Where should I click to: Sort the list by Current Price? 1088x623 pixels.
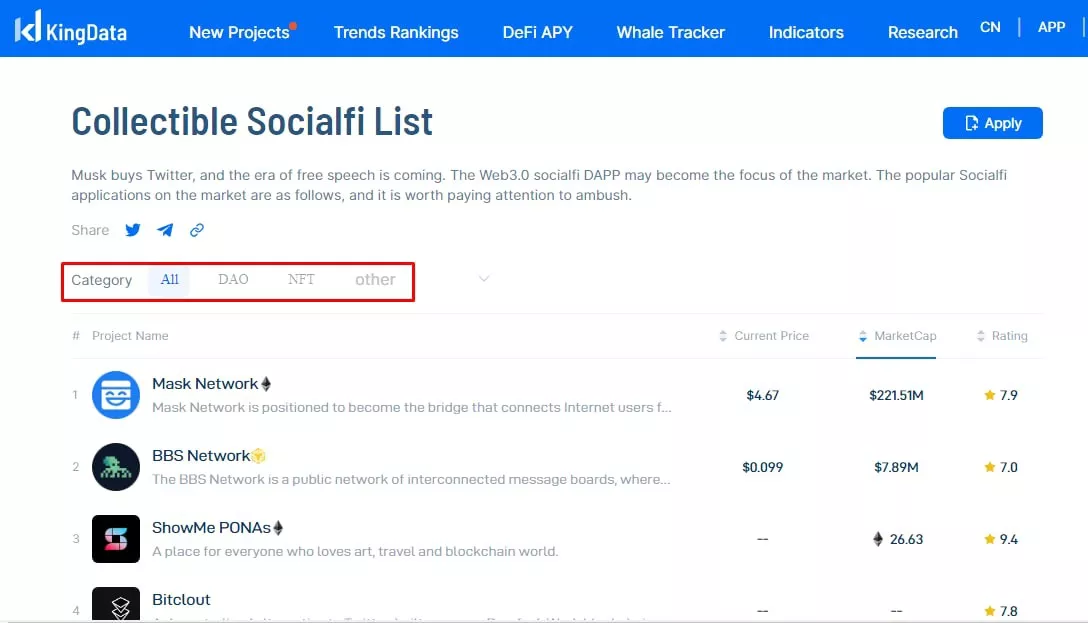(x=764, y=336)
